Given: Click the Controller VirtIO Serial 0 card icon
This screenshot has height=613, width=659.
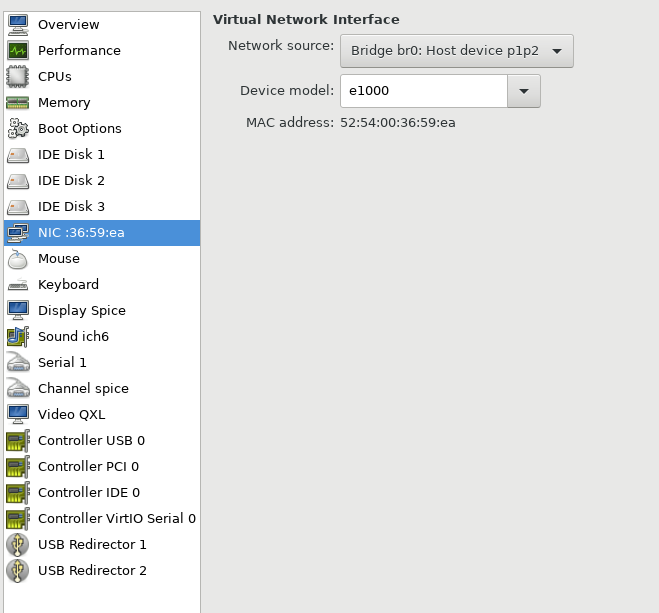Looking at the screenshot, I should (x=18, y=519).
